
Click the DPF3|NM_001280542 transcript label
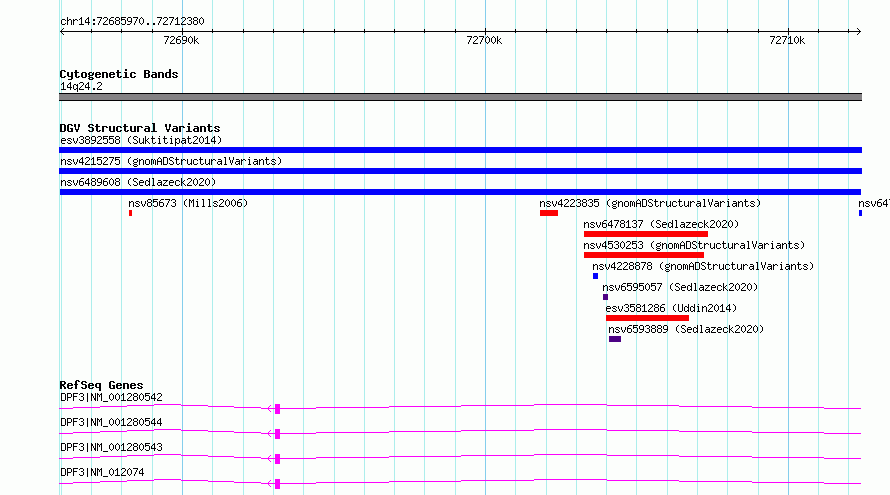pyautogui.click(x=111, y=397)
